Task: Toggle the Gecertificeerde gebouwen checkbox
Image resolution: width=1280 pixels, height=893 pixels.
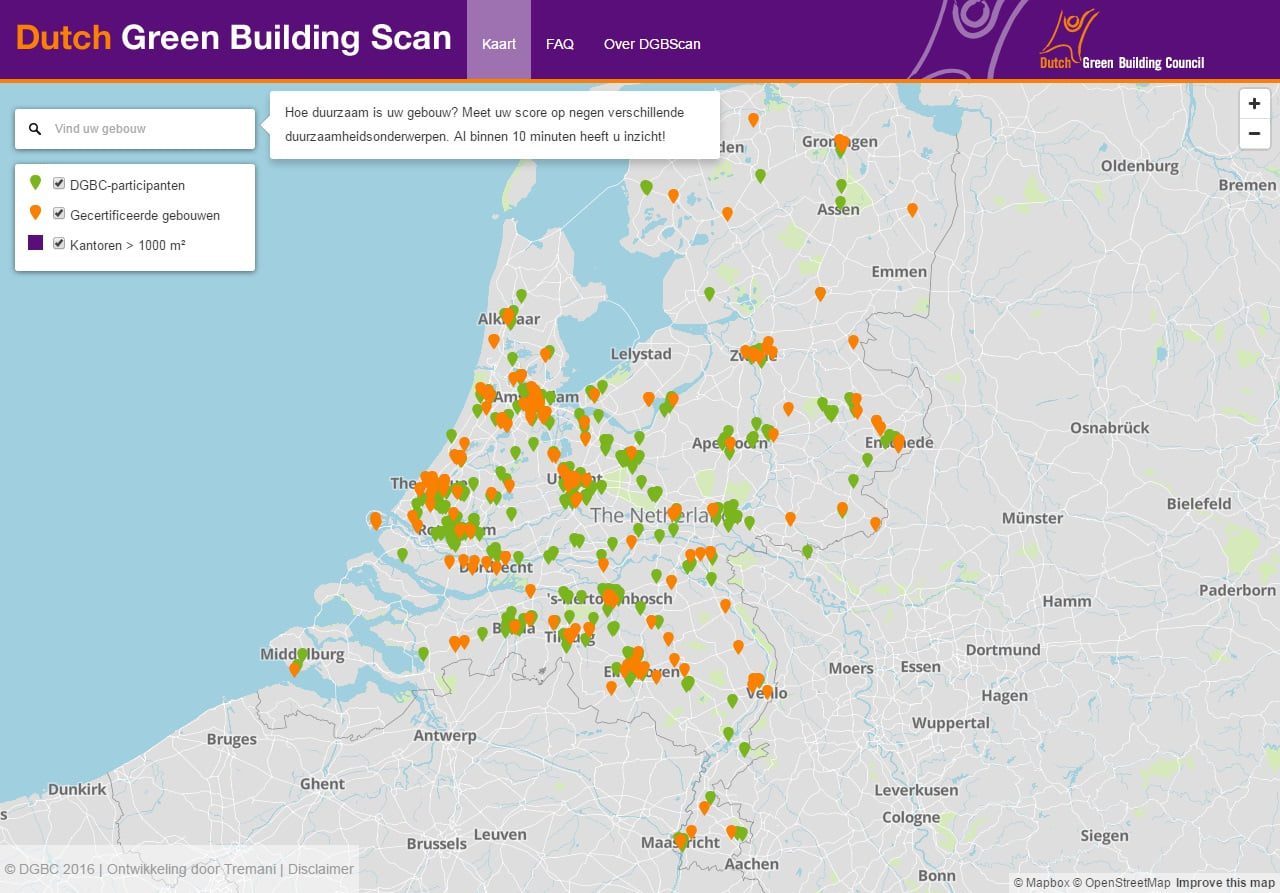Action: [x=59, y=214]
